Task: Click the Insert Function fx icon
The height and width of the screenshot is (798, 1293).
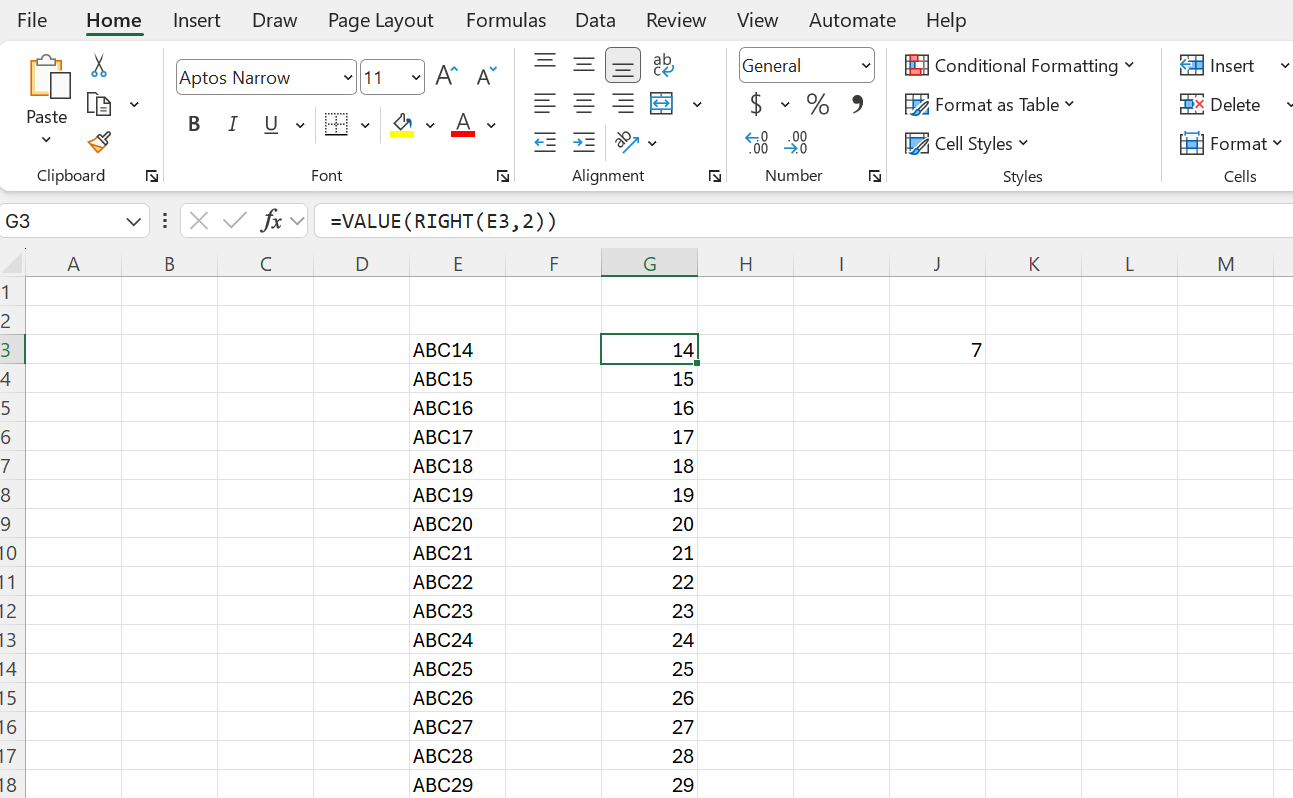Action: point(271,221)
